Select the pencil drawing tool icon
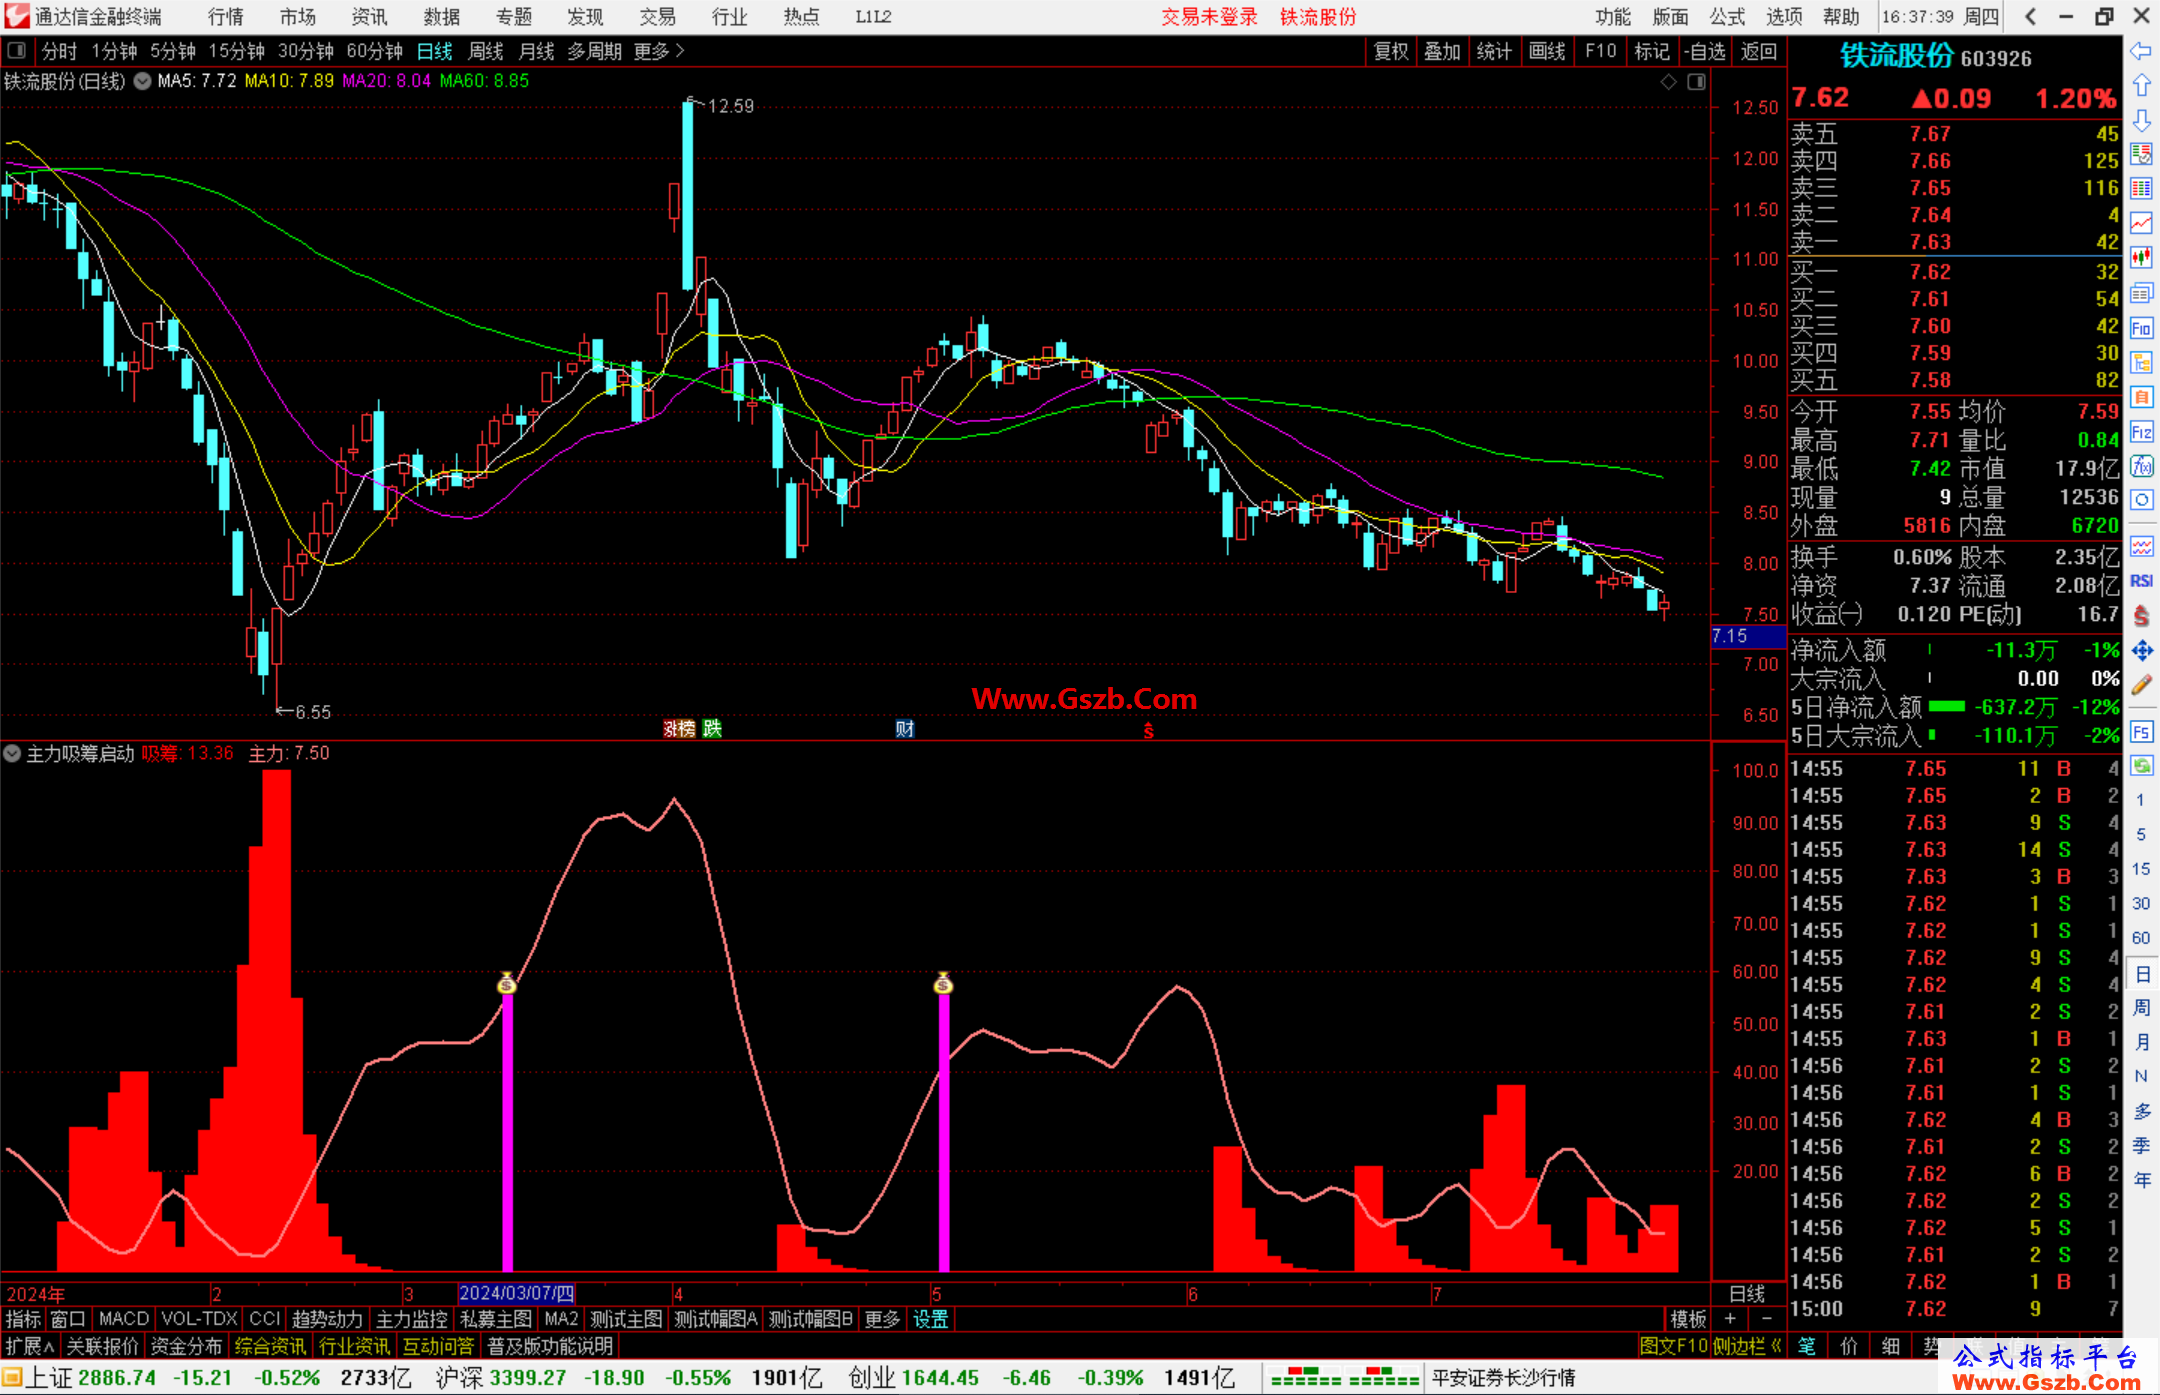2160x1395 pixels. (2141, 686)
